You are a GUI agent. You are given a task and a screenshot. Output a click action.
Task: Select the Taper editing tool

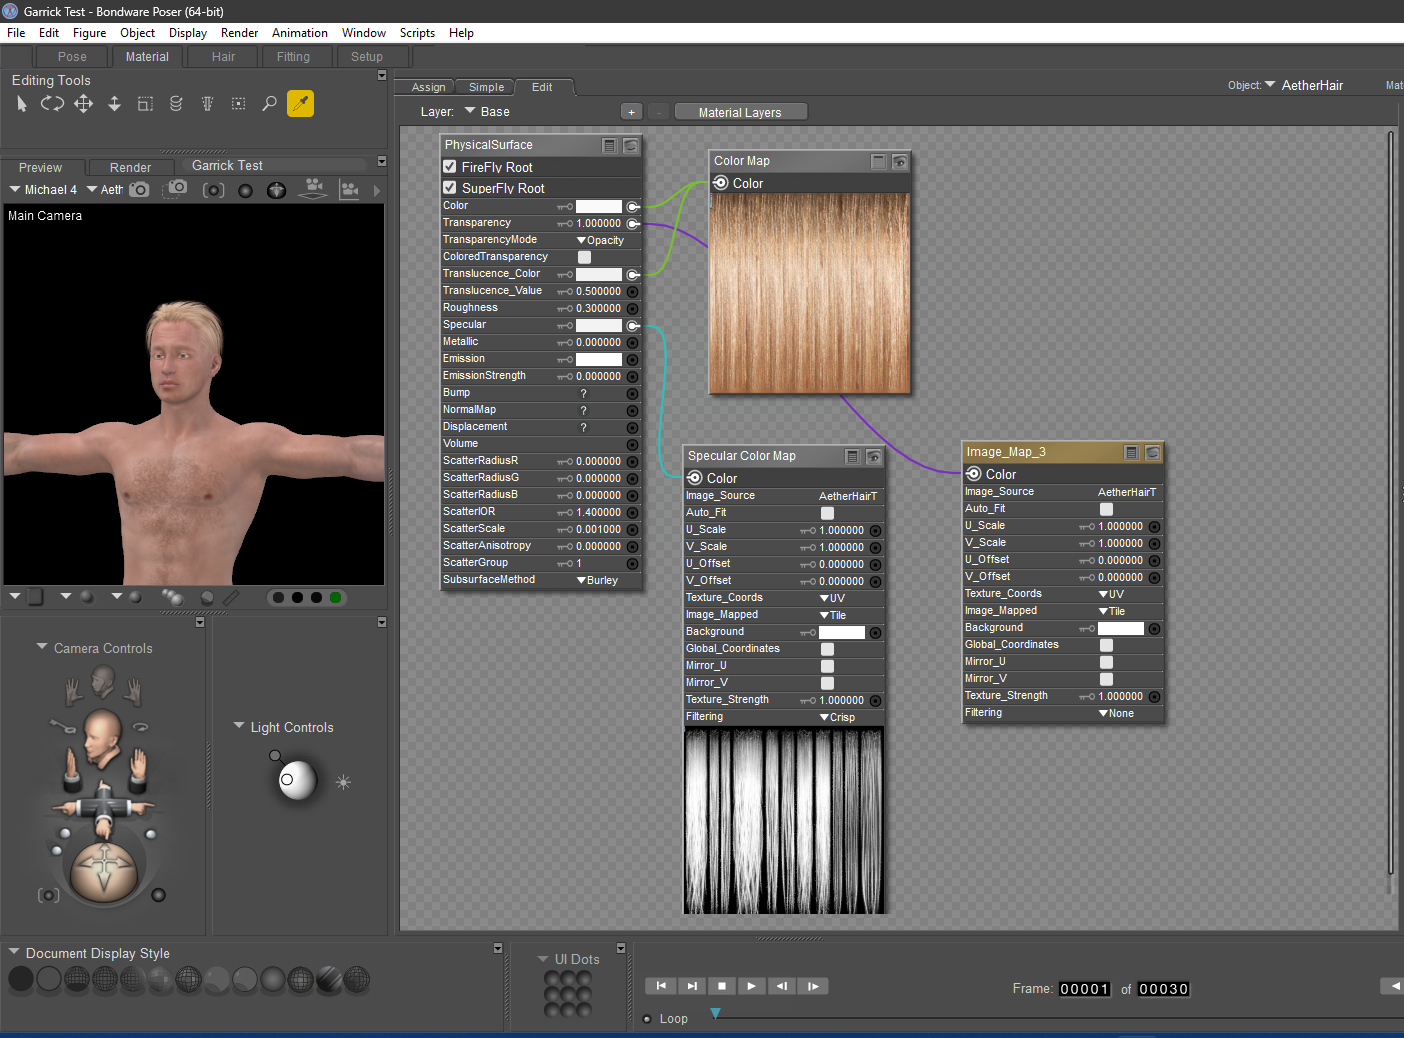coord(207,104)
